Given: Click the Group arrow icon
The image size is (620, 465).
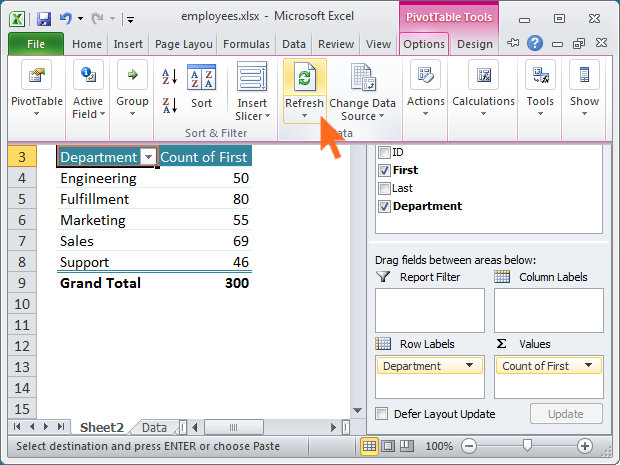Looking at the screenshot, I should pos(132,75).
